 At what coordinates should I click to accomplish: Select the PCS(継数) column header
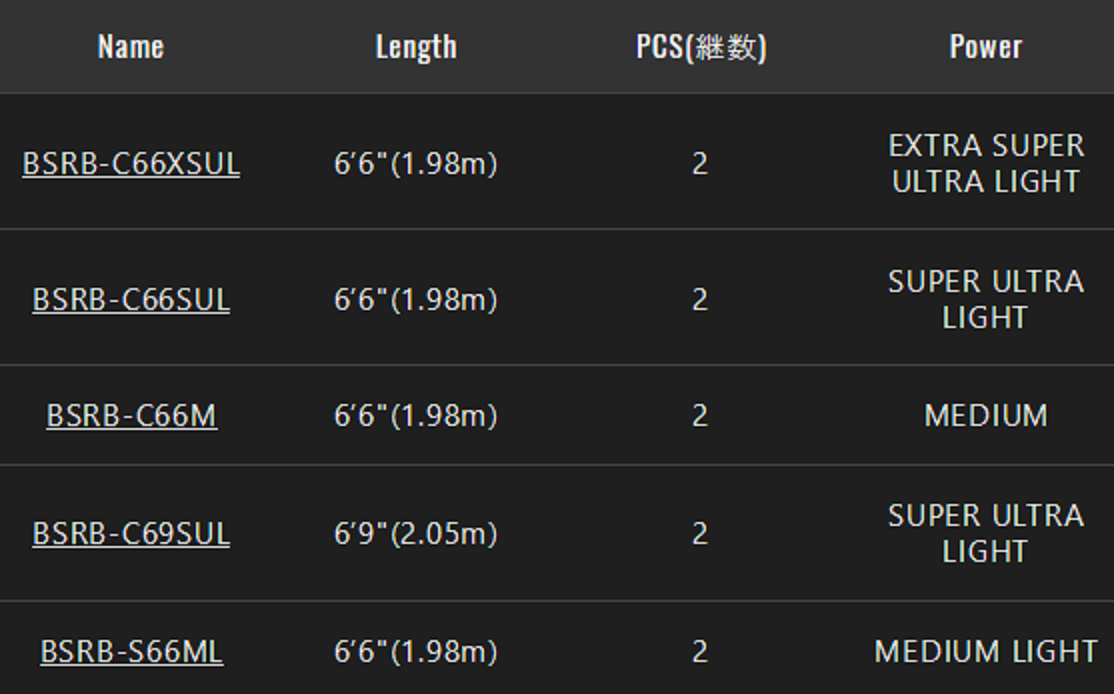[x=701, y=46]
